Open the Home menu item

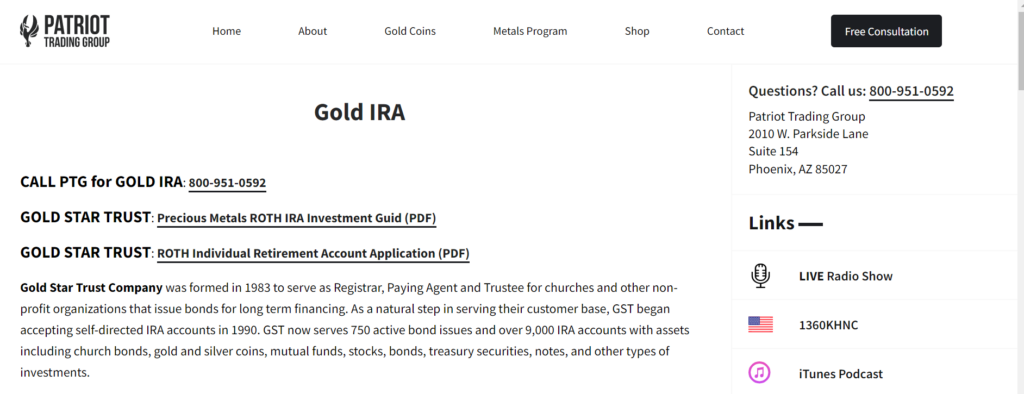tap(227, 31)
